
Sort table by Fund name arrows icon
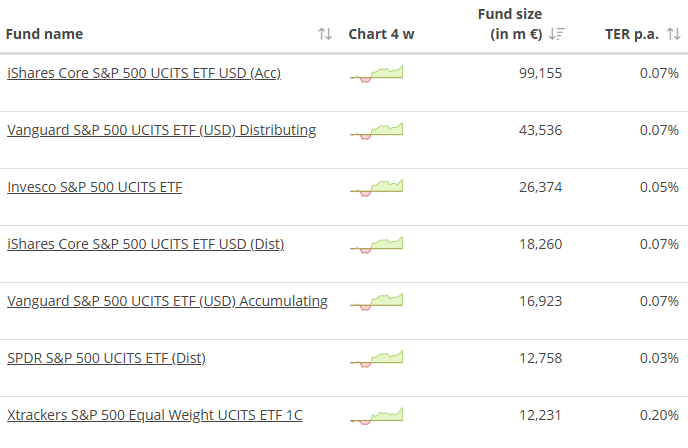pos(325,34)
